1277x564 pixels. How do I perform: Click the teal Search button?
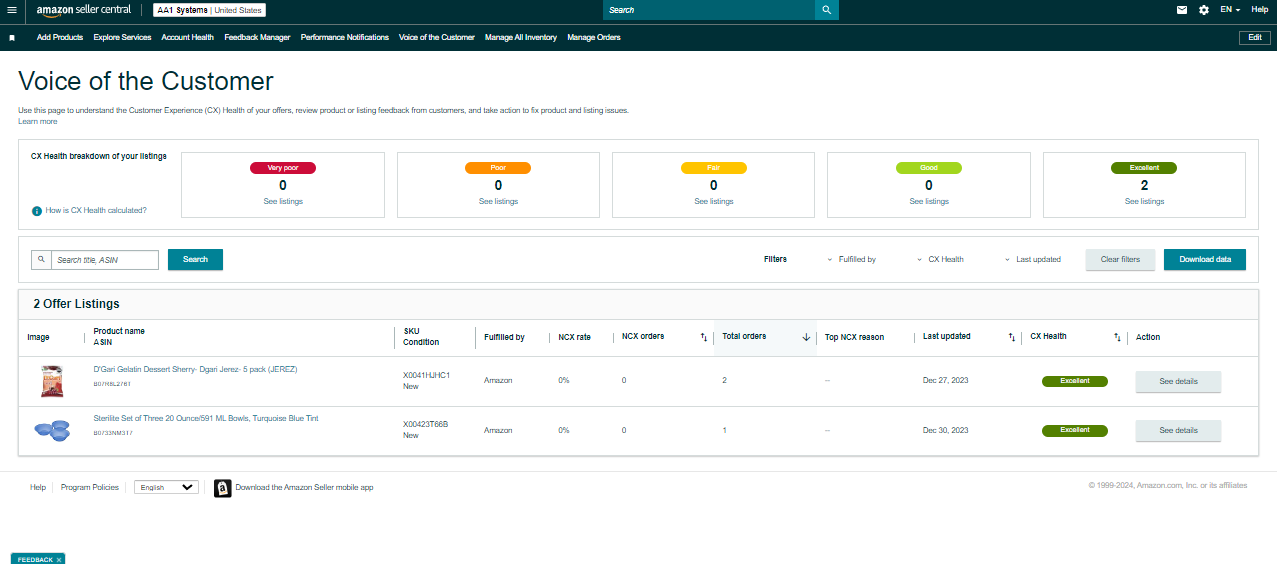point(195,260)
